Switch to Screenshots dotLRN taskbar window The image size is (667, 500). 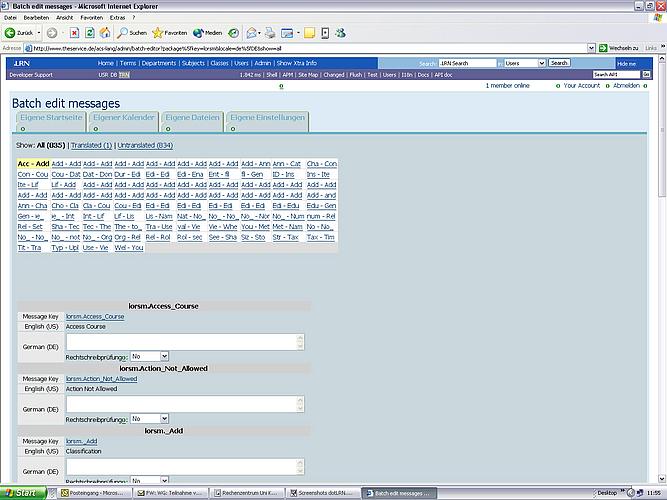tap(323, 493)
